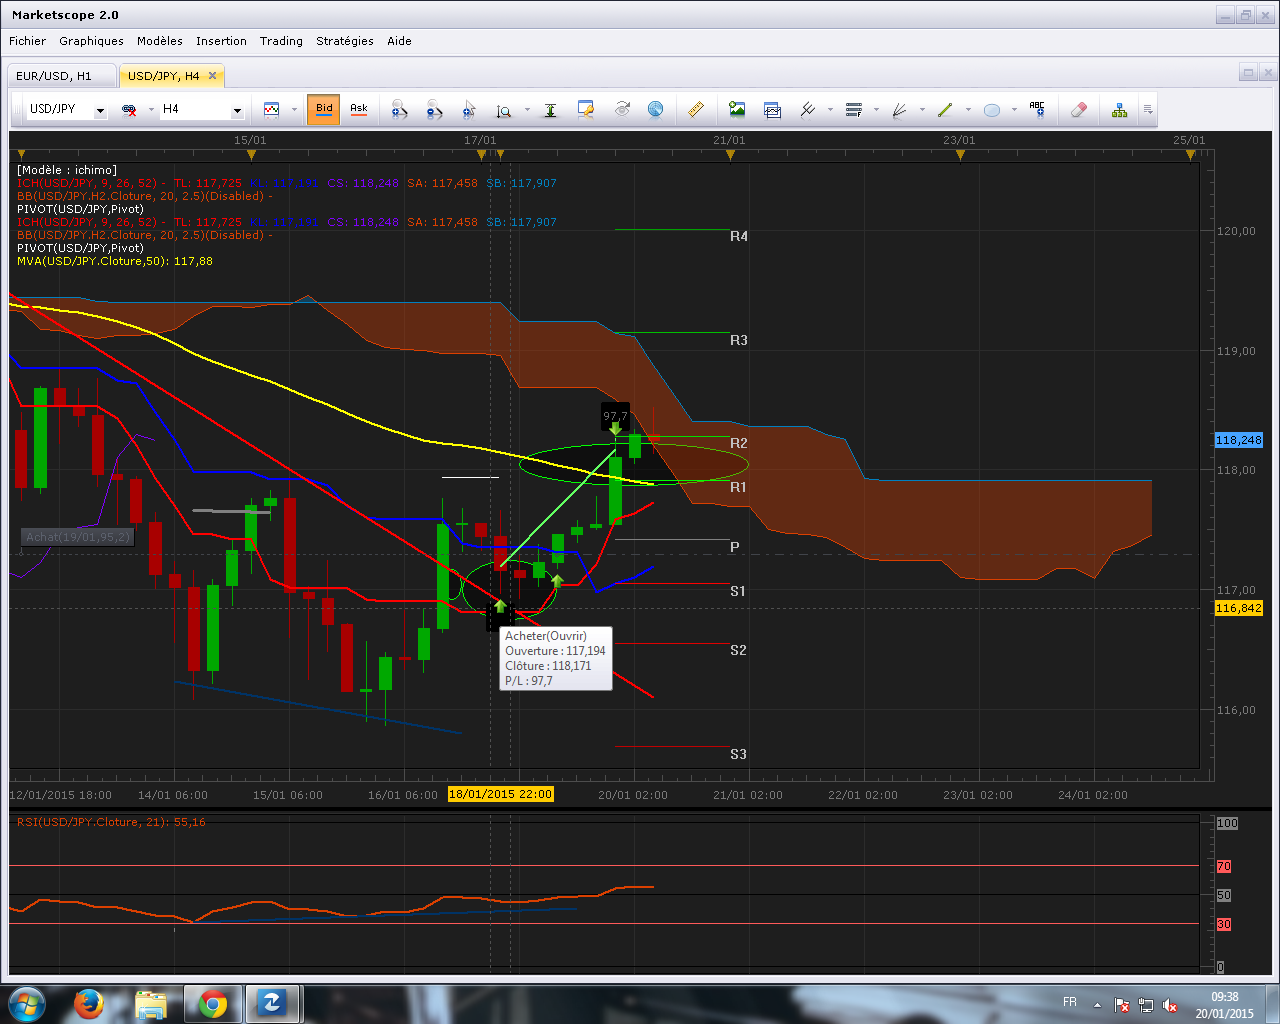The width and height of the screenshot is (1280, 1024).
Task: Close the USD/JPY, H4 tab
Action: pos(212,76)
